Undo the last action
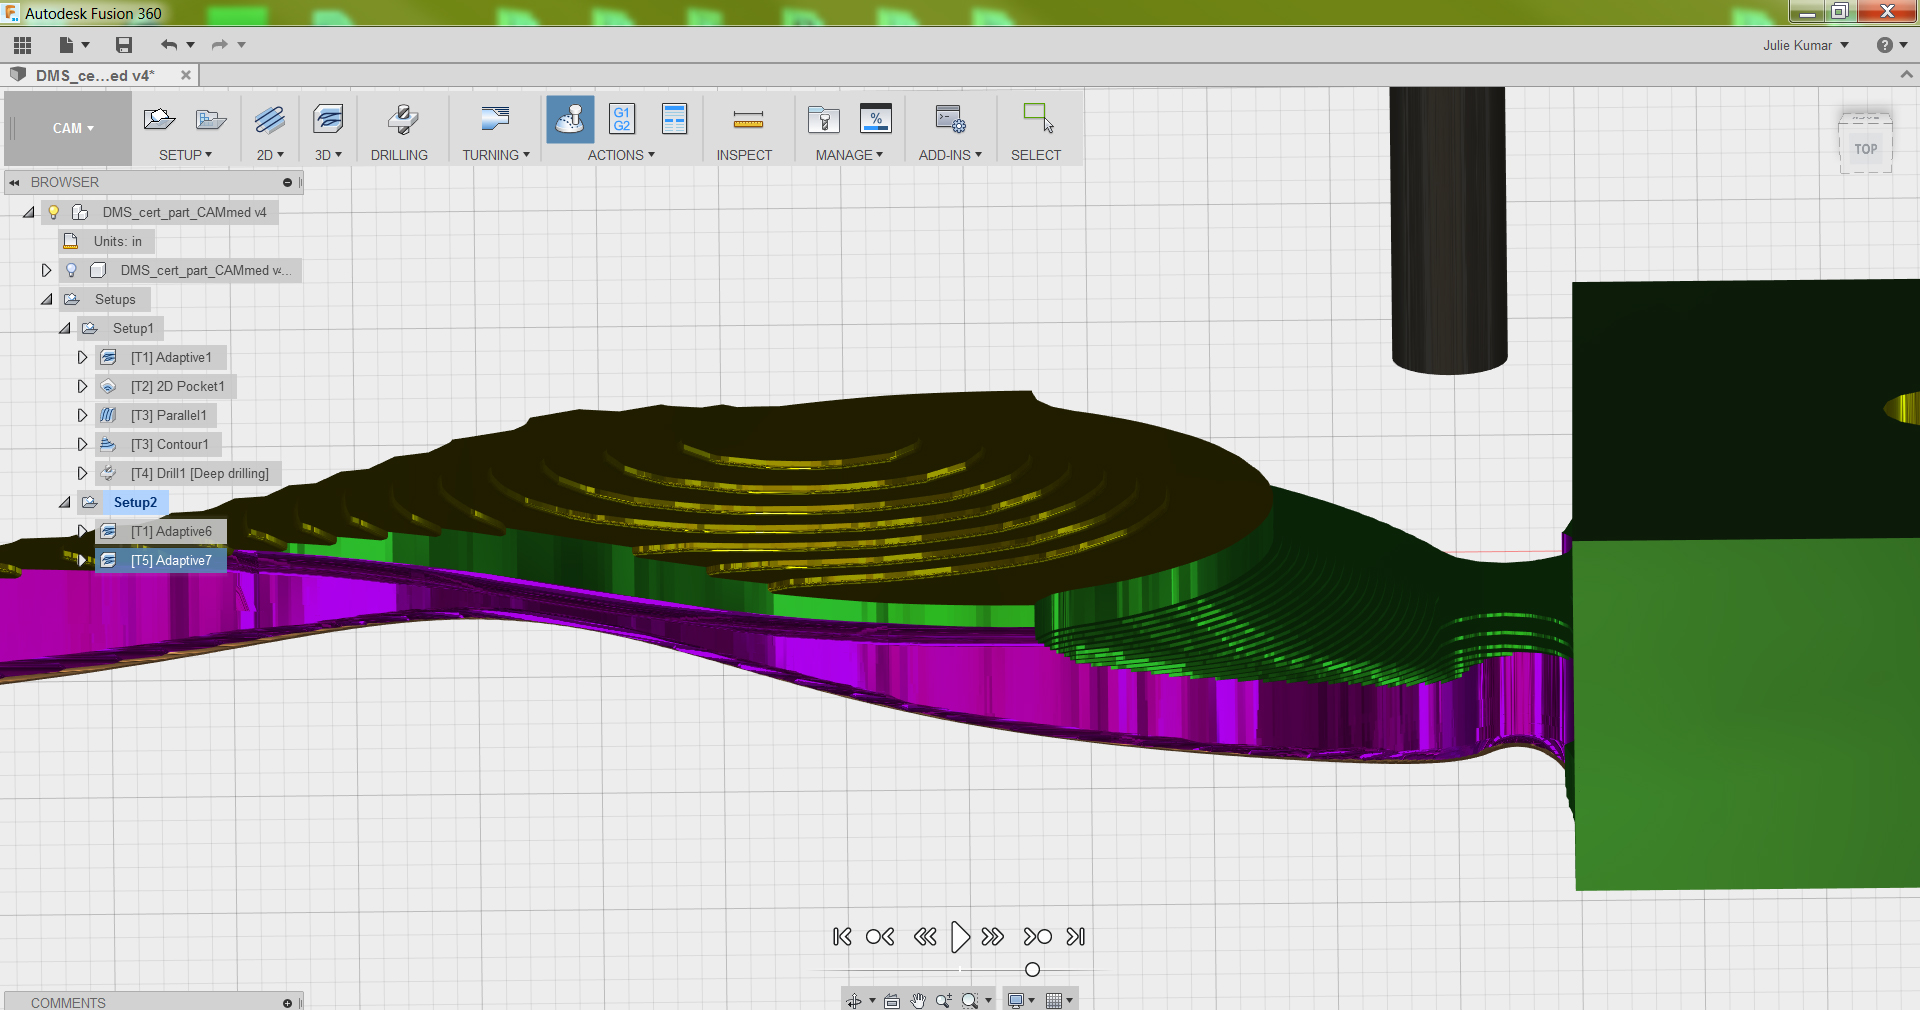This screenshot has height=1010, width=1920. [x=169, y=45]
